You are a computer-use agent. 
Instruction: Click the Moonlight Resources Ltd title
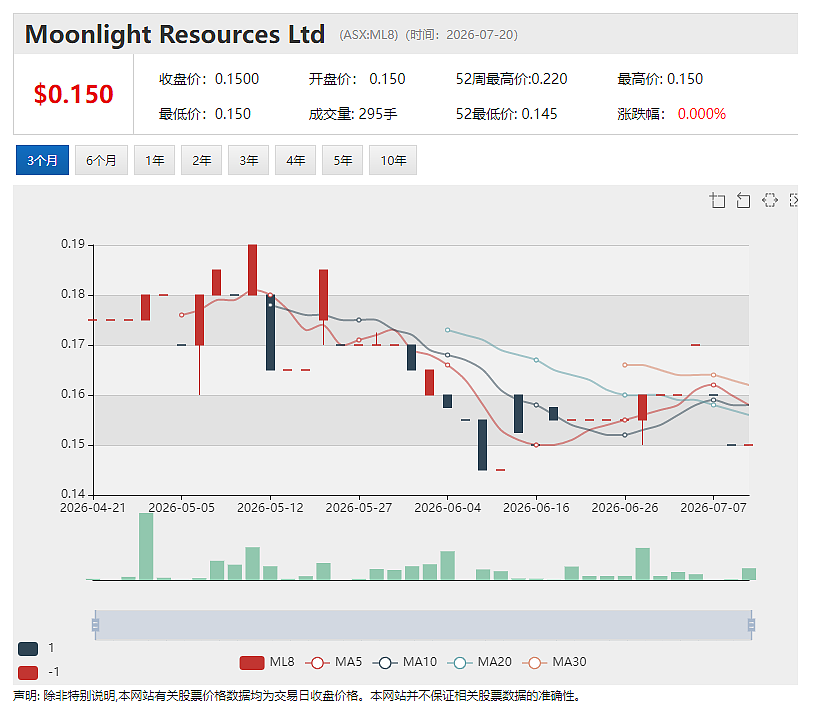click(x=175, y=34)
